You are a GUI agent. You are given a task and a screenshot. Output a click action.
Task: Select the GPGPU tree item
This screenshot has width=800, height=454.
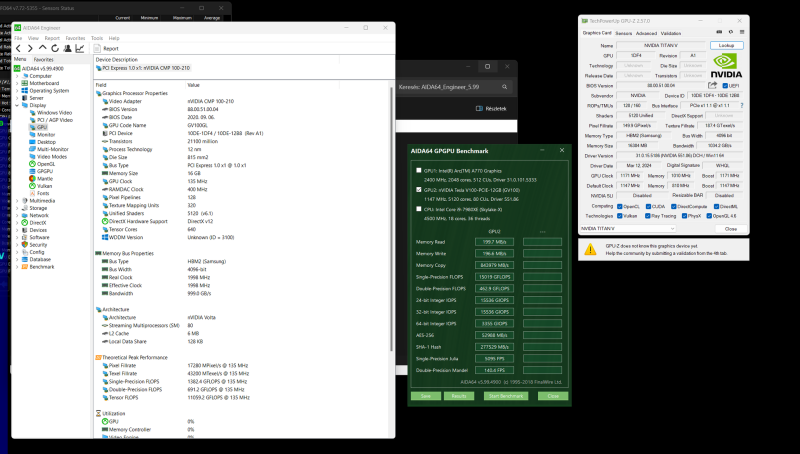pos(45,171)
